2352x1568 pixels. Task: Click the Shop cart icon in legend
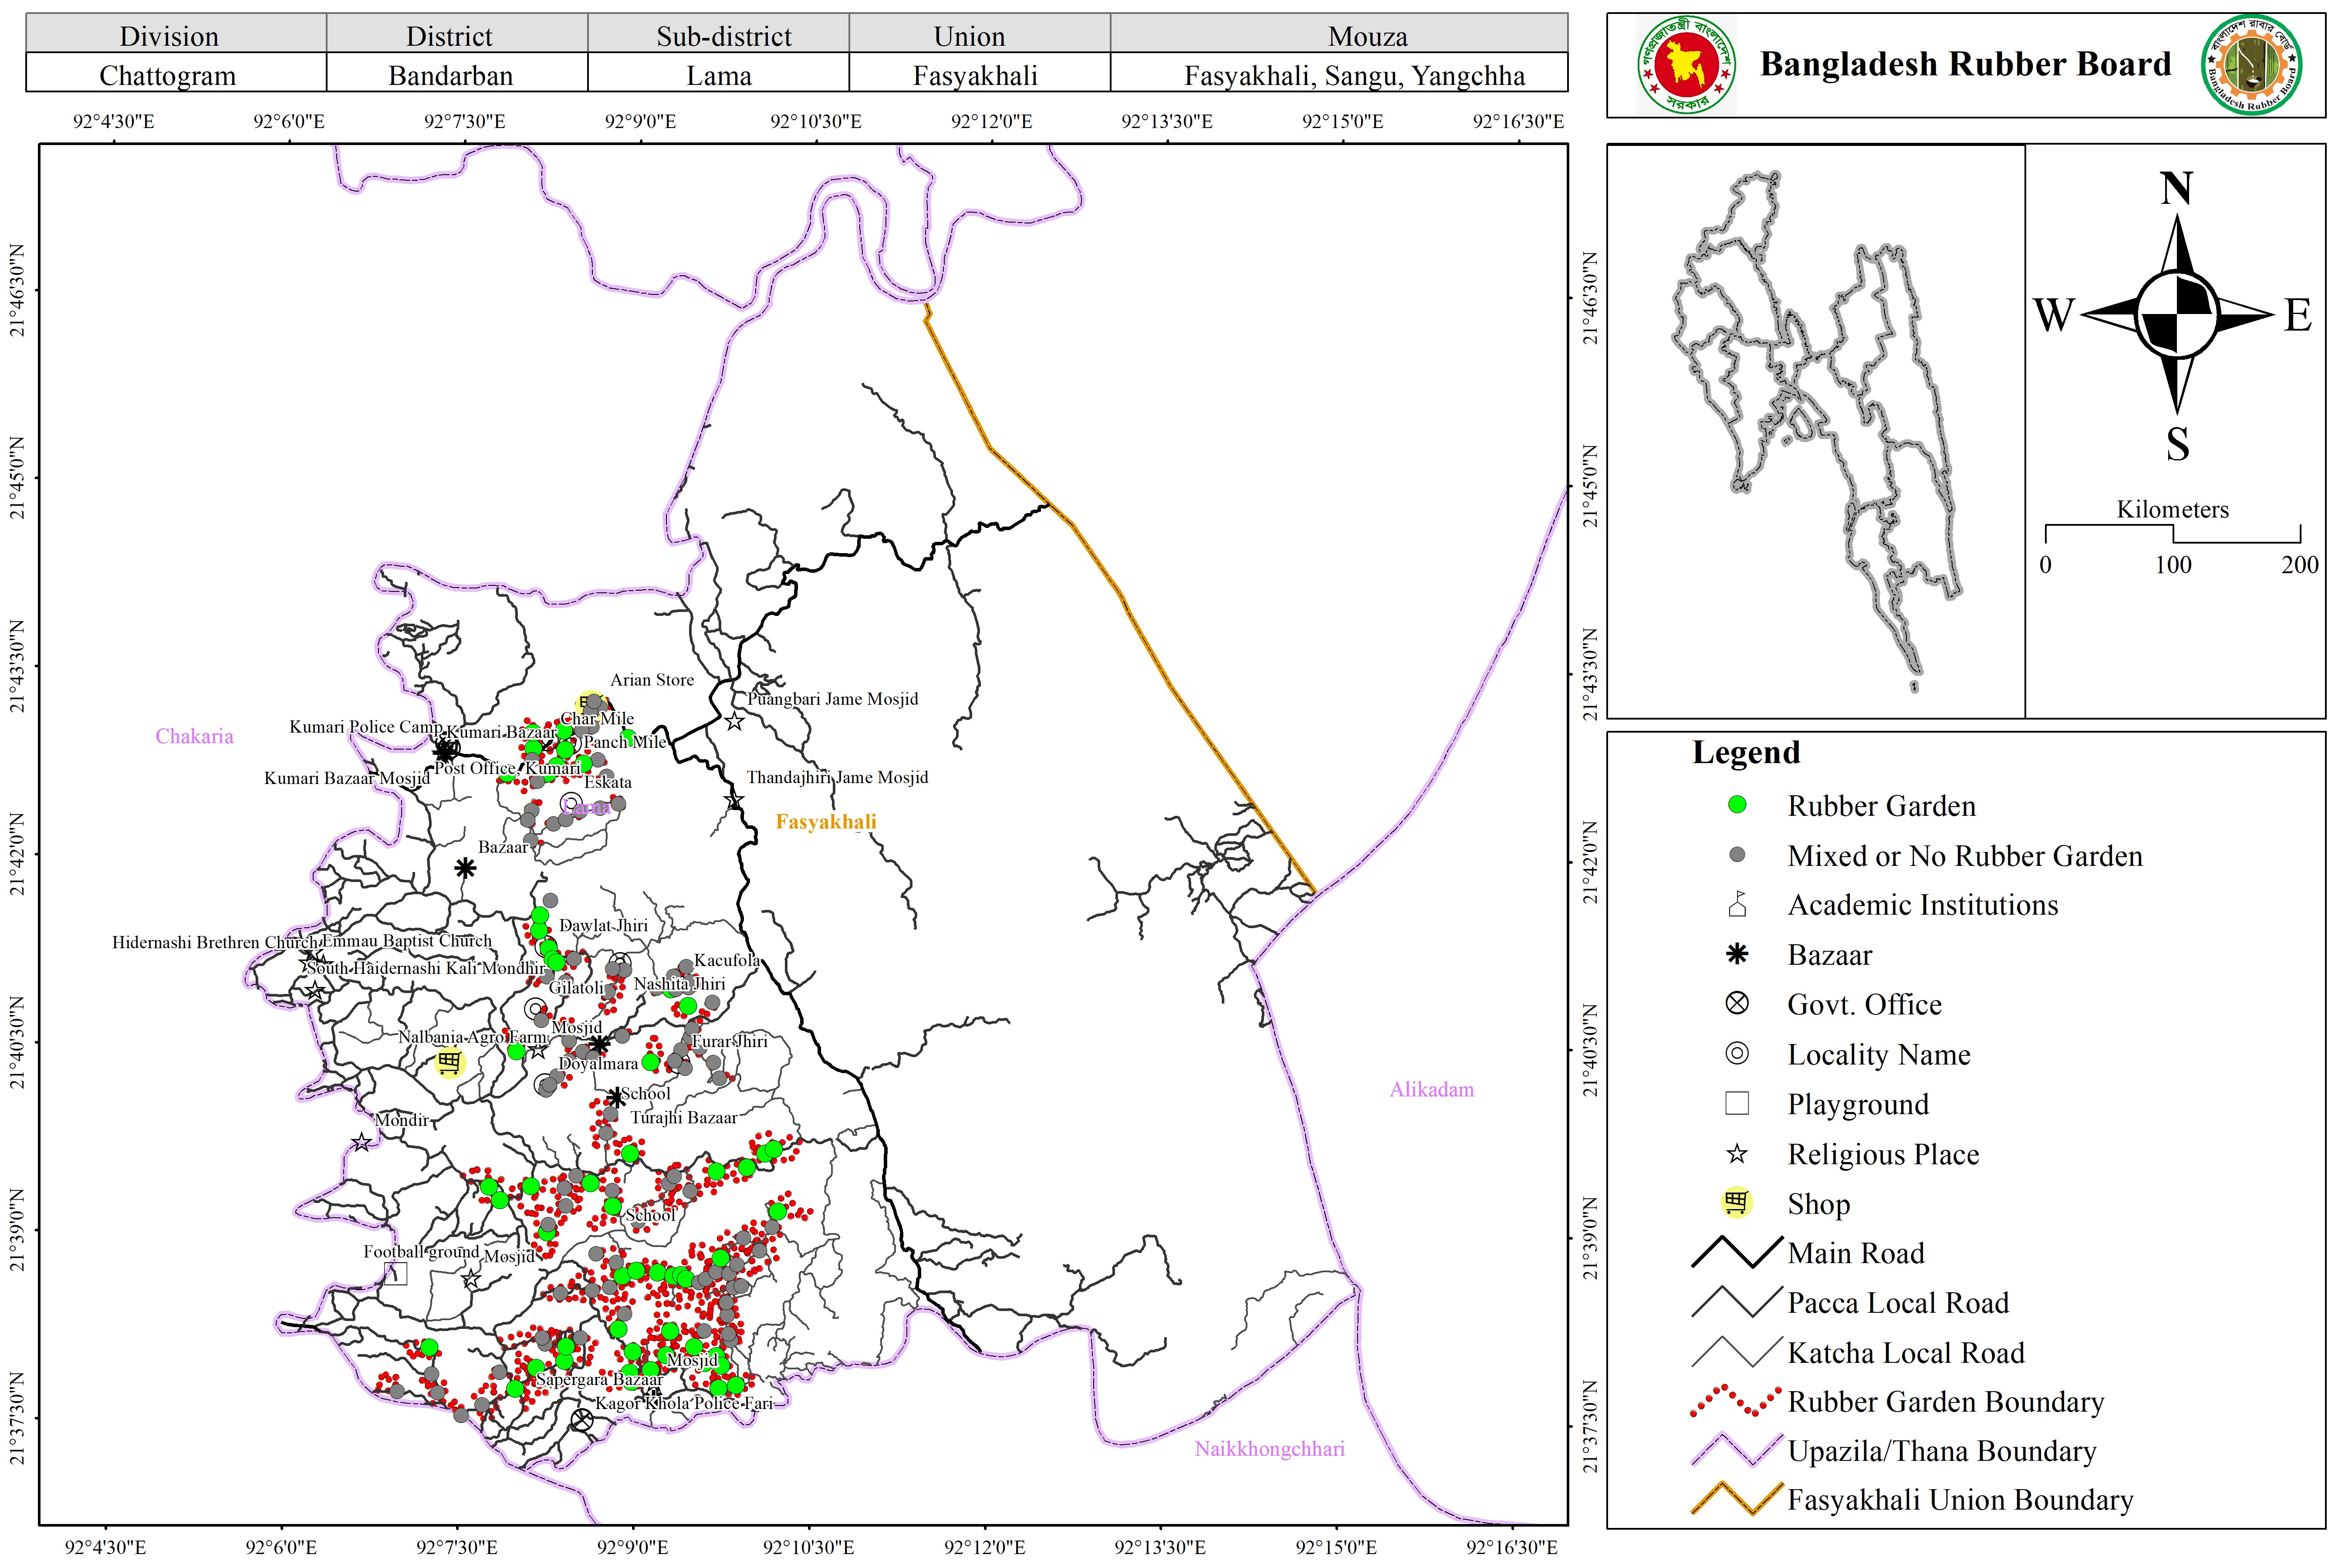(x=1737, y=1202)
